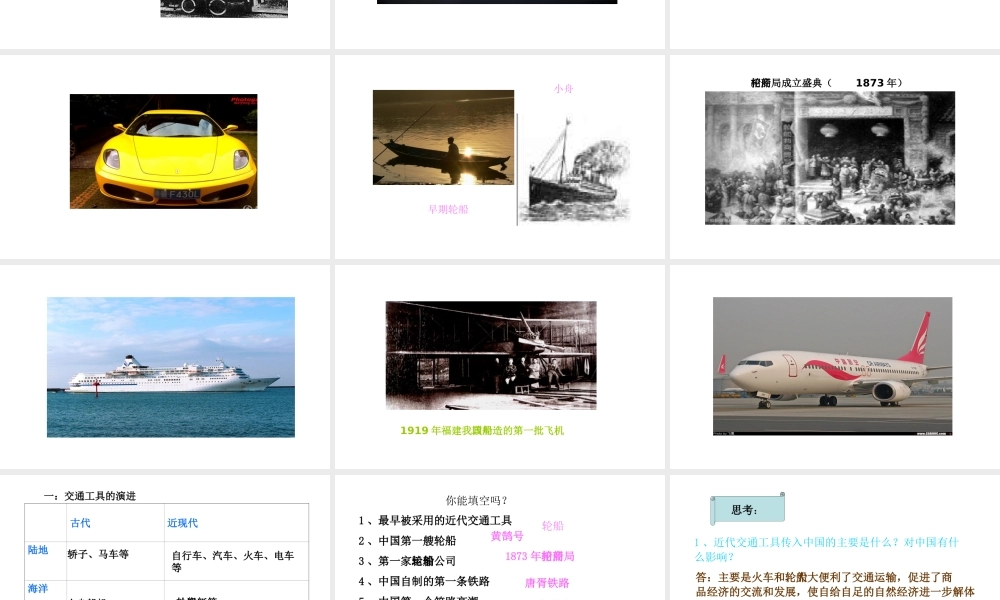Select the sunset rowboat photo
This screenshot has width=1000, height=600.
coord(443,137)
